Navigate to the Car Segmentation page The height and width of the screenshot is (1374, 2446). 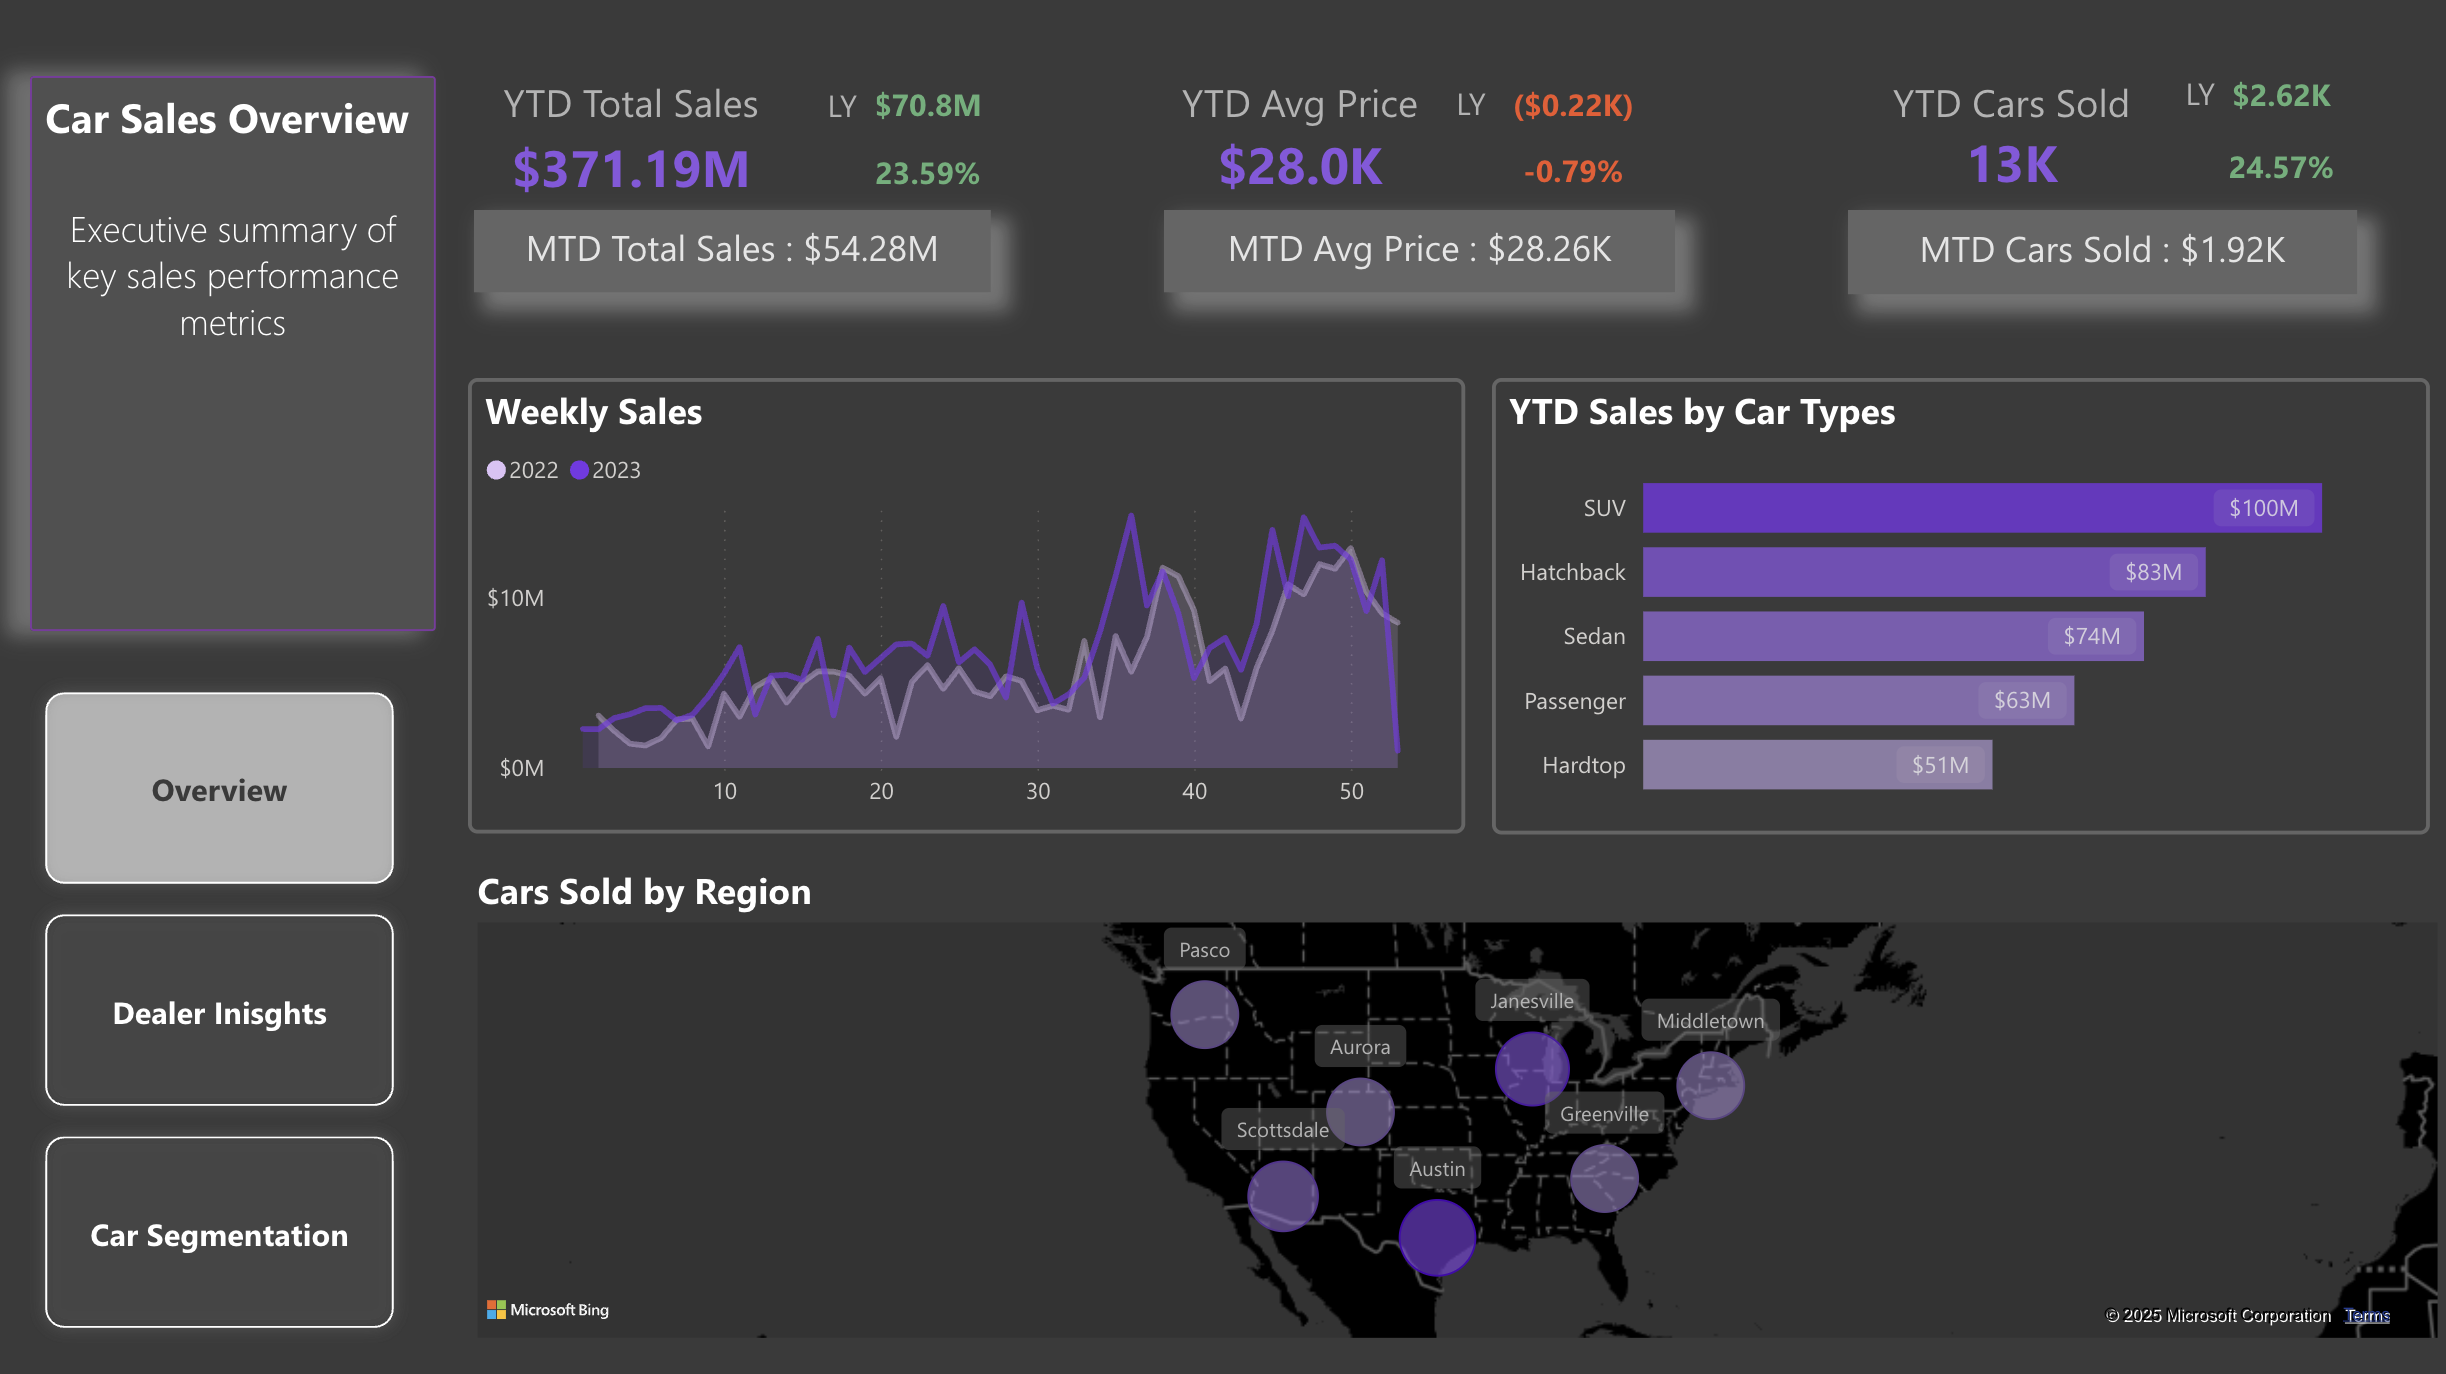(218, 1235)
